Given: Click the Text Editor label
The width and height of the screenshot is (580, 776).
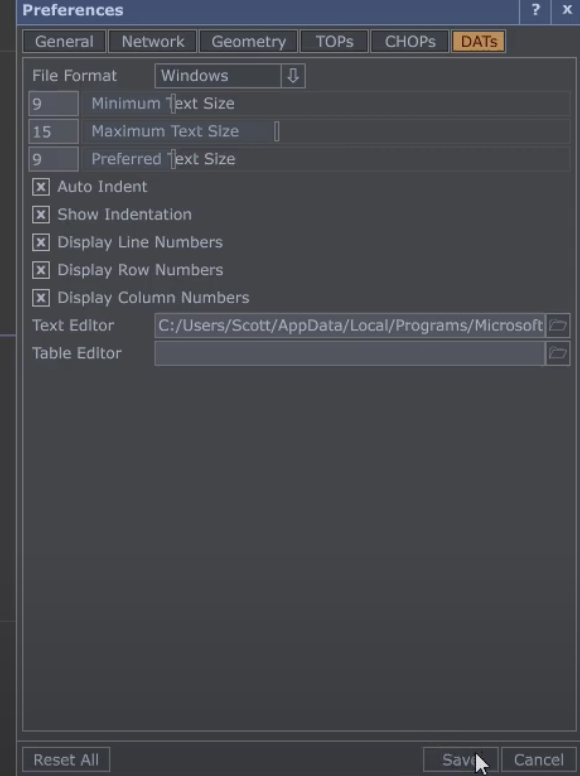Looking at the screenshot, I should pos(73,326).
